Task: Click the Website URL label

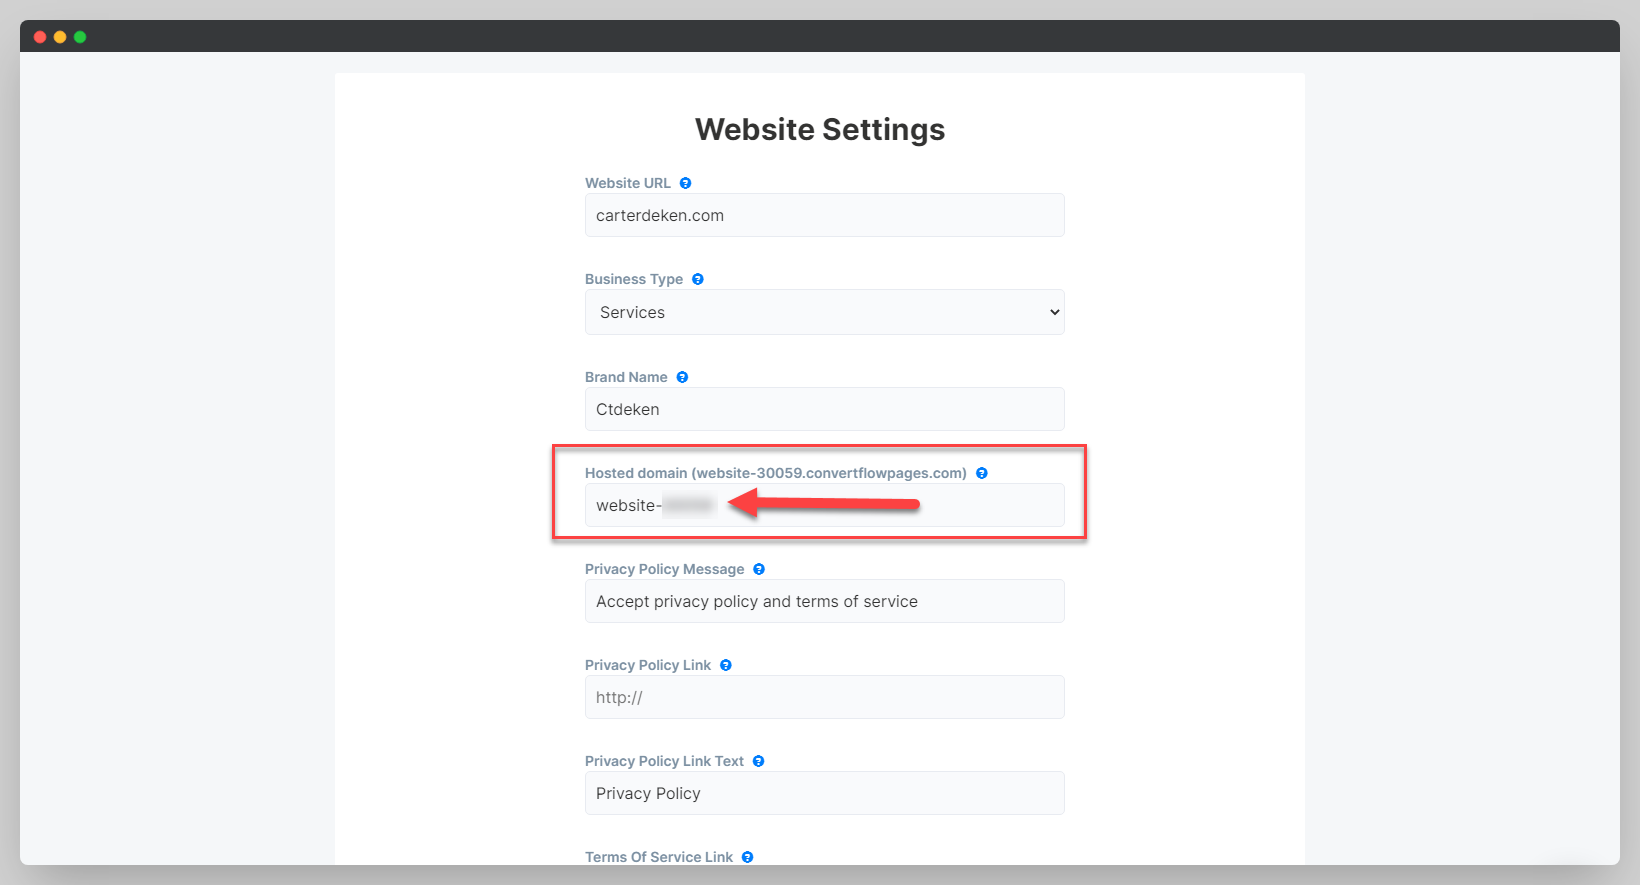Action: tap(628, 183)
